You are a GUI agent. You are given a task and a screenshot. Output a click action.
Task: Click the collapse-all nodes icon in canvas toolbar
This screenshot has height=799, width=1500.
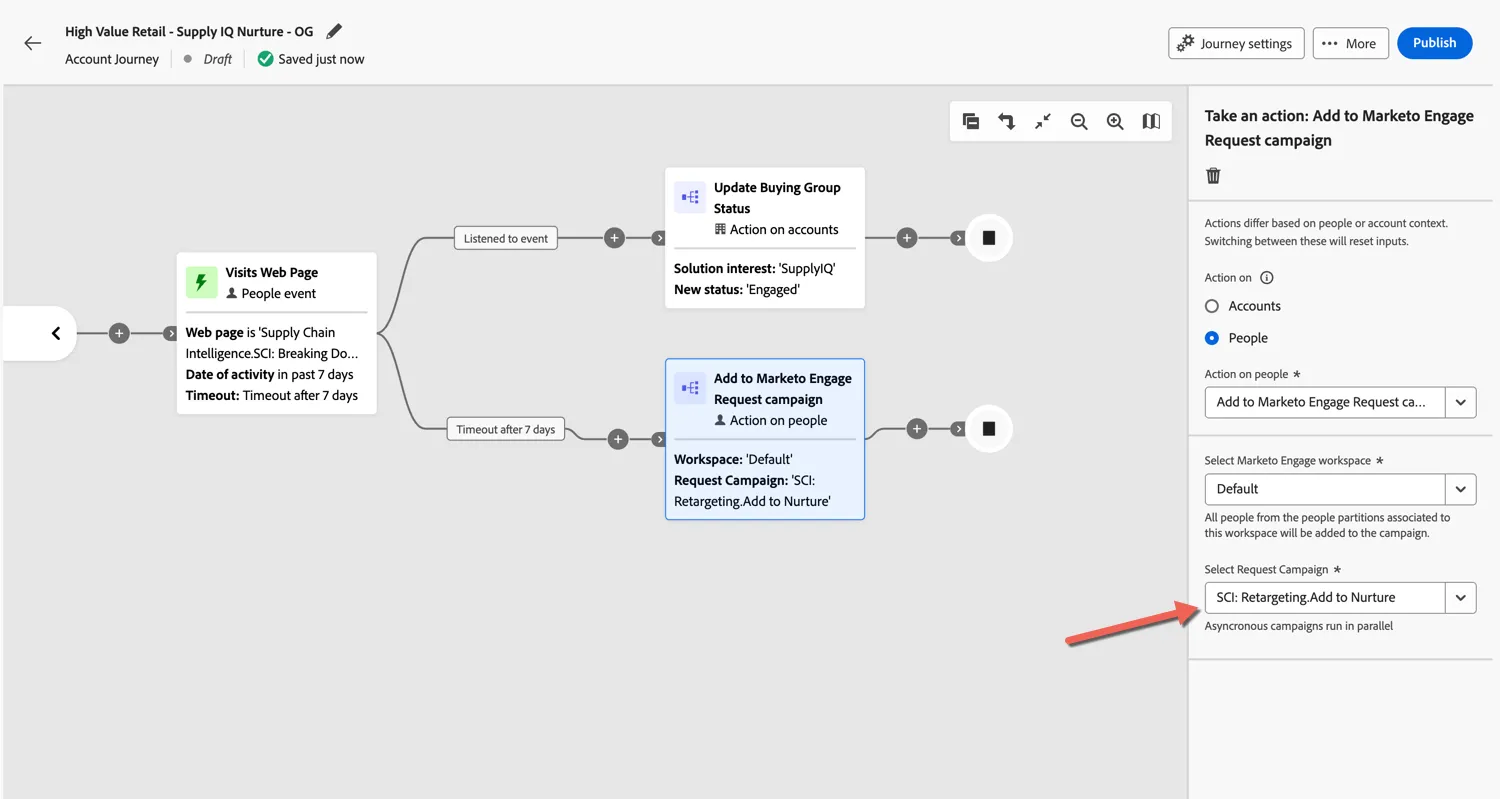[x=971, y=121]
